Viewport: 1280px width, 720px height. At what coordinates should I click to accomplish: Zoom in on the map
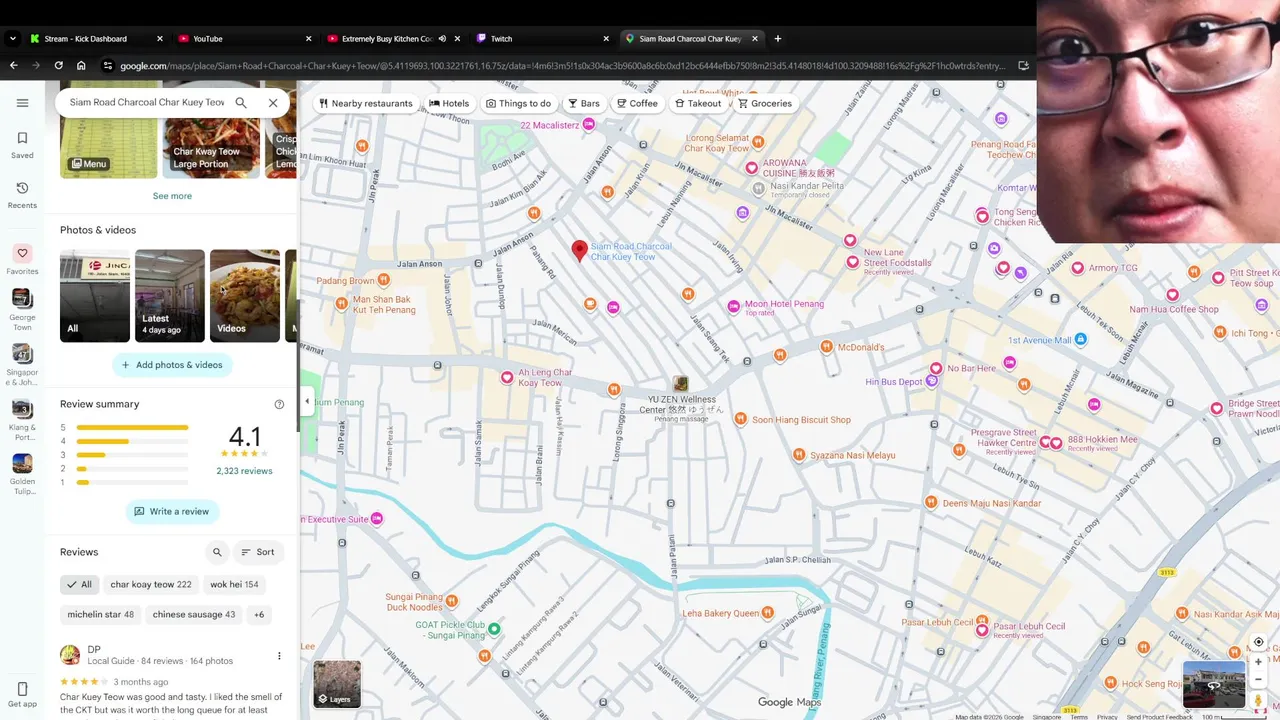click(x=1258, y=662)
